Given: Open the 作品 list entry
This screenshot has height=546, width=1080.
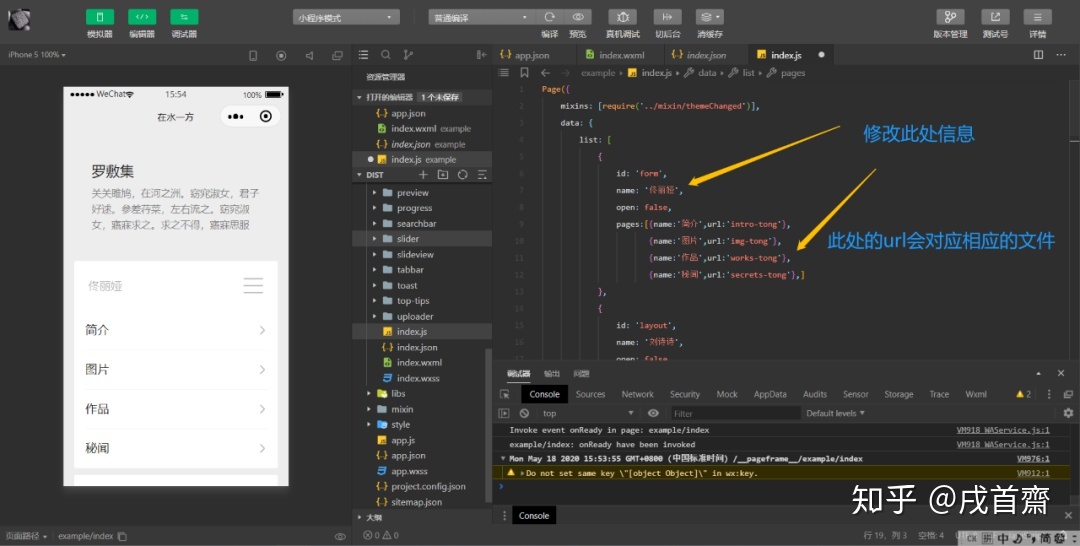Looking at the screenshot, I should pos(176,409).
